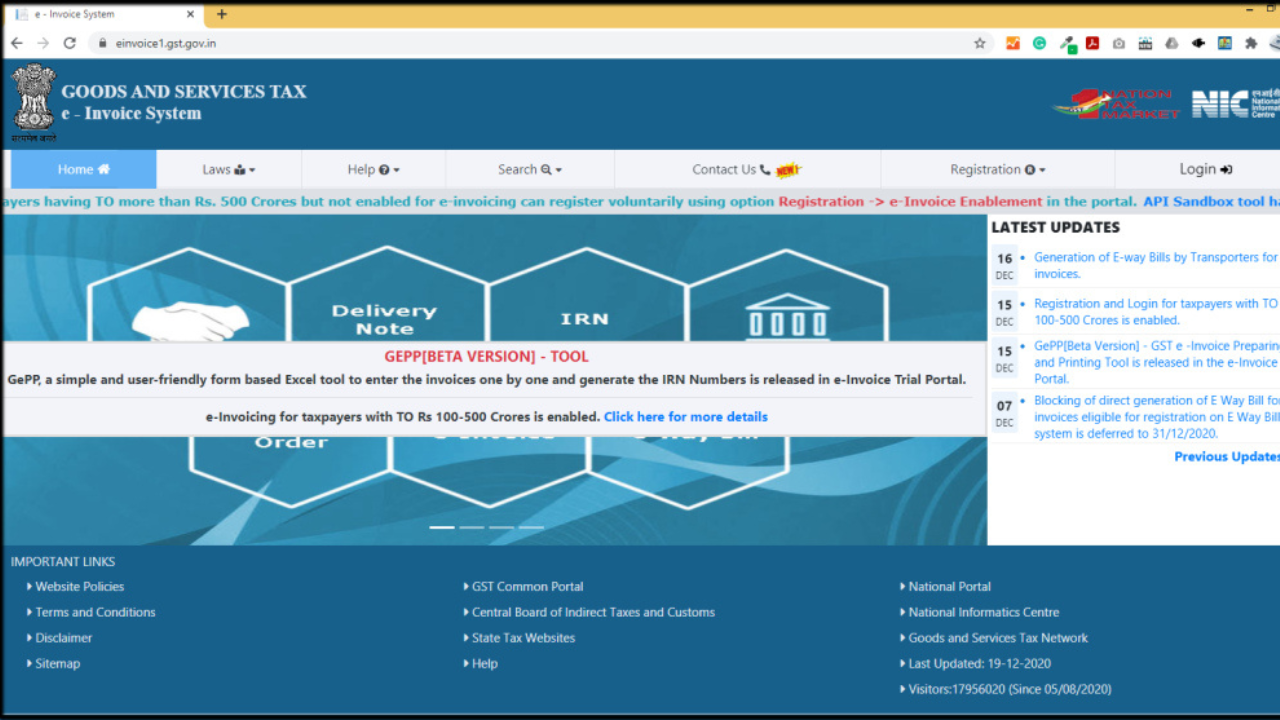
Task: Click the One Nation Tax Market logo
Action: [x=1115, y=103]
